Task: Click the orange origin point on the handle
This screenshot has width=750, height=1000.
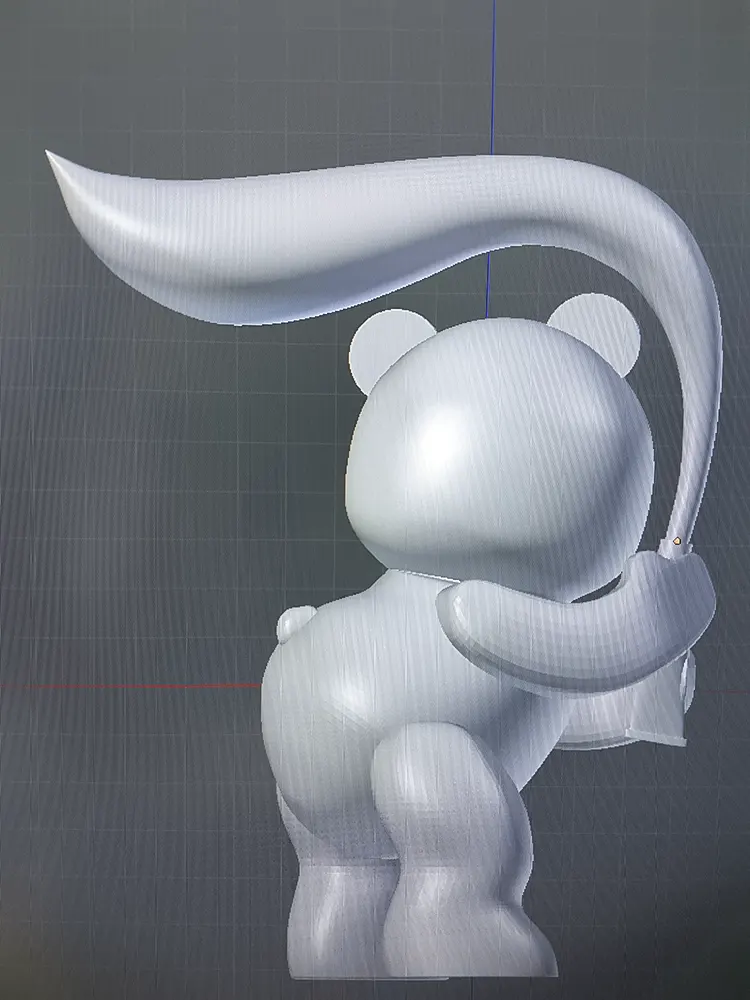Action: click(x=677, y=541)
